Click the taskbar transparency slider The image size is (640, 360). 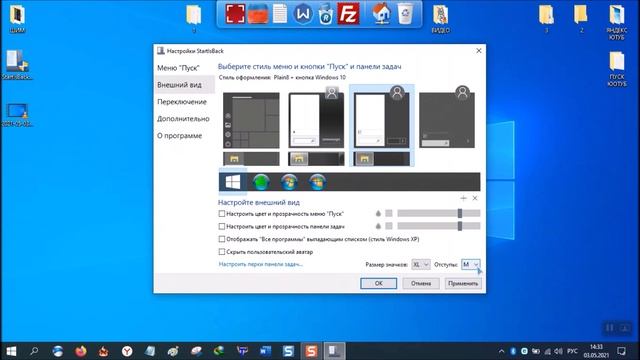(x=439, y=226)
